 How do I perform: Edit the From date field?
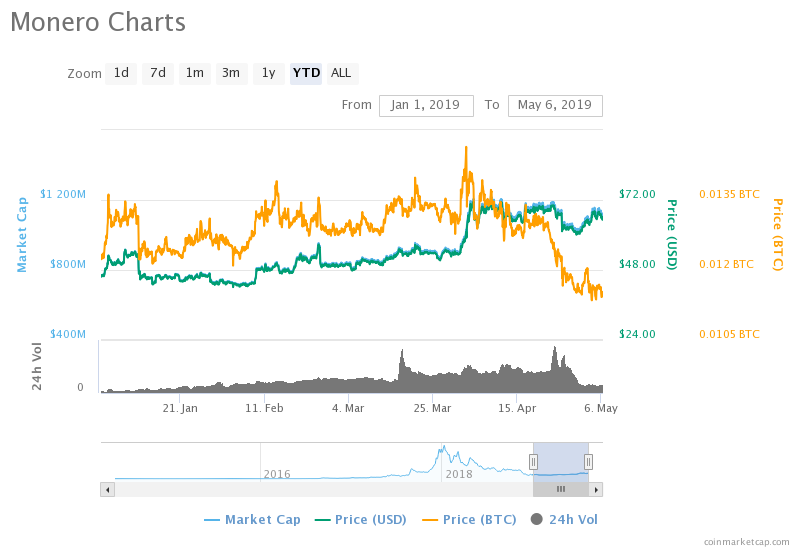(x=426, y=106)
